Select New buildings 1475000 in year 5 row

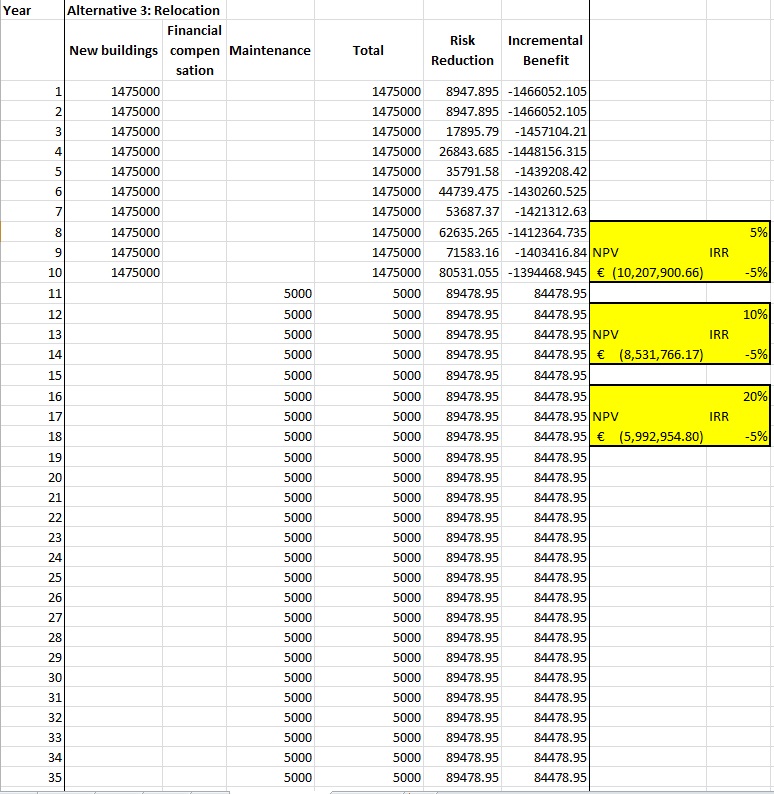tap(114, 171)
